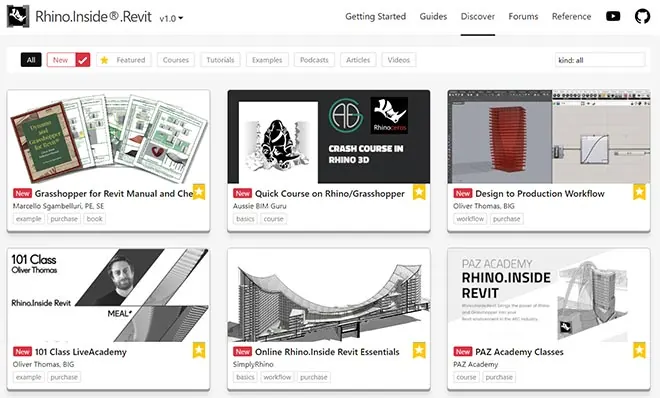Image resolution: width=660 pixels, height=398 pixels.
Task: Click the Rhino logo icon in the header
Action: tap(18, 16)
